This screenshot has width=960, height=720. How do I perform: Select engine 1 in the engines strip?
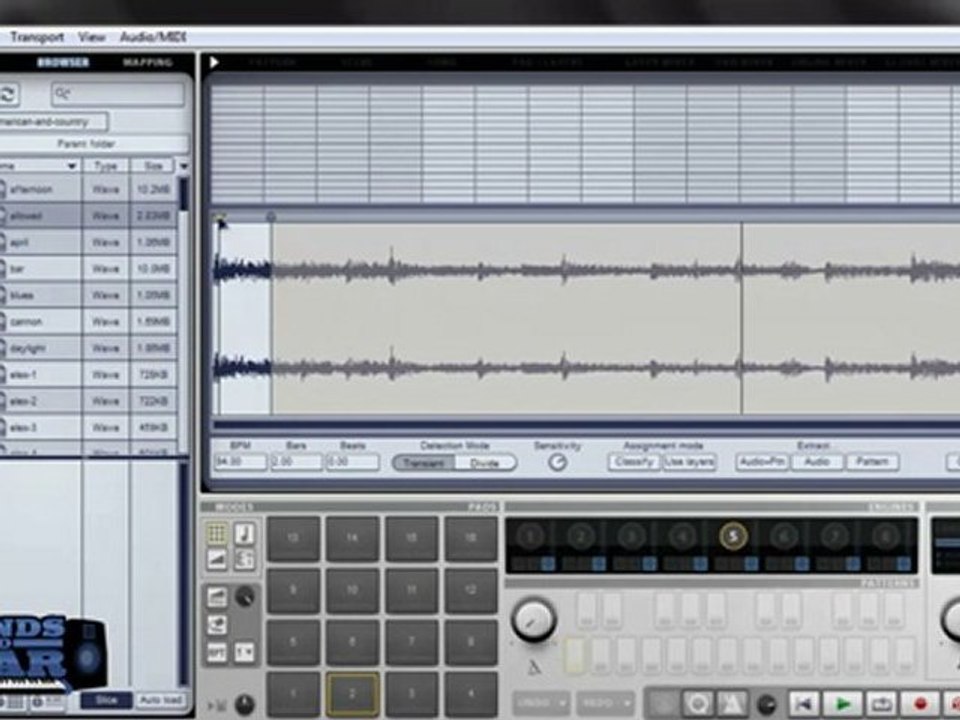click(x=530, y=537)
